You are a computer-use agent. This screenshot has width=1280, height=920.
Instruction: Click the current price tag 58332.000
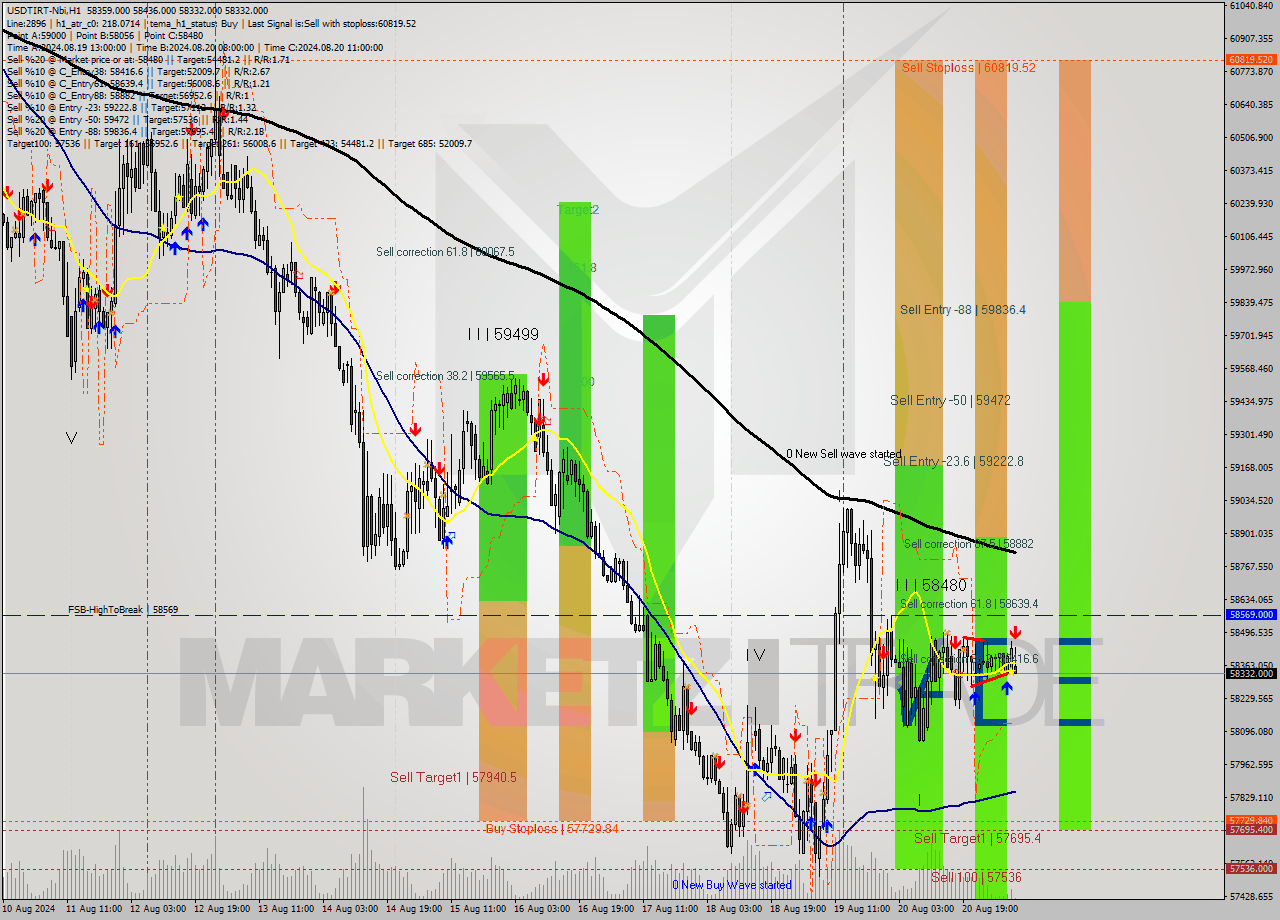point(1251,673)
